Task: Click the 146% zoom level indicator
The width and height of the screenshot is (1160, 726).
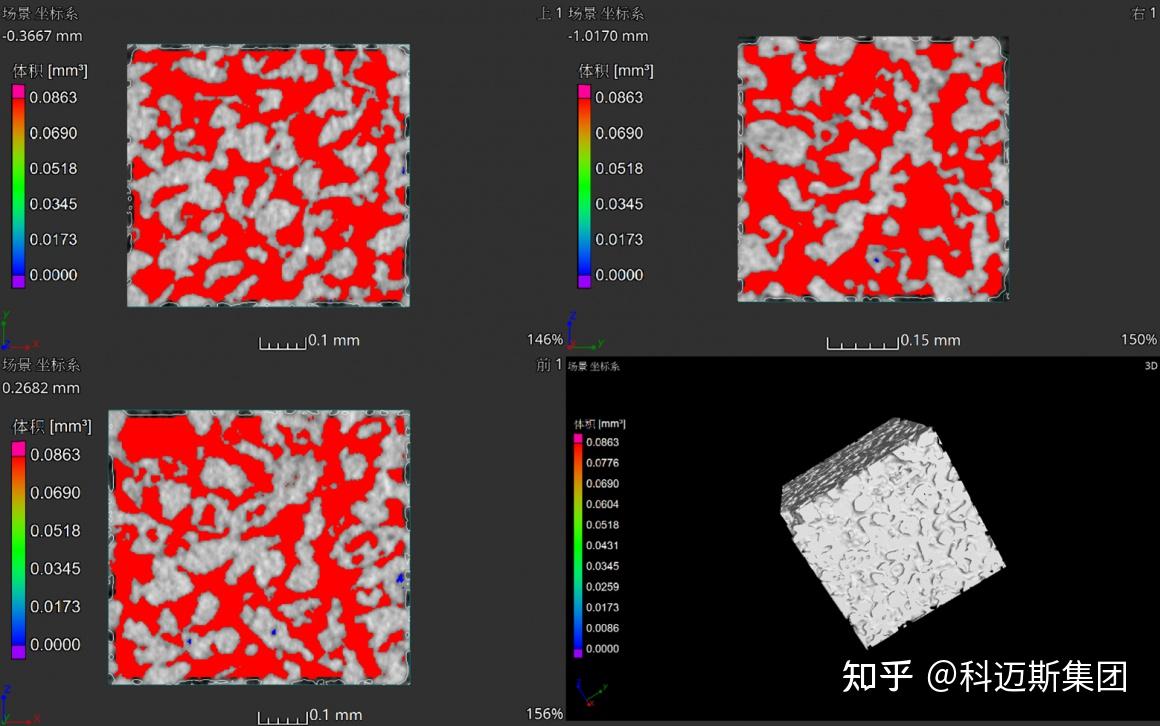Action: click(x=543, y=340)
